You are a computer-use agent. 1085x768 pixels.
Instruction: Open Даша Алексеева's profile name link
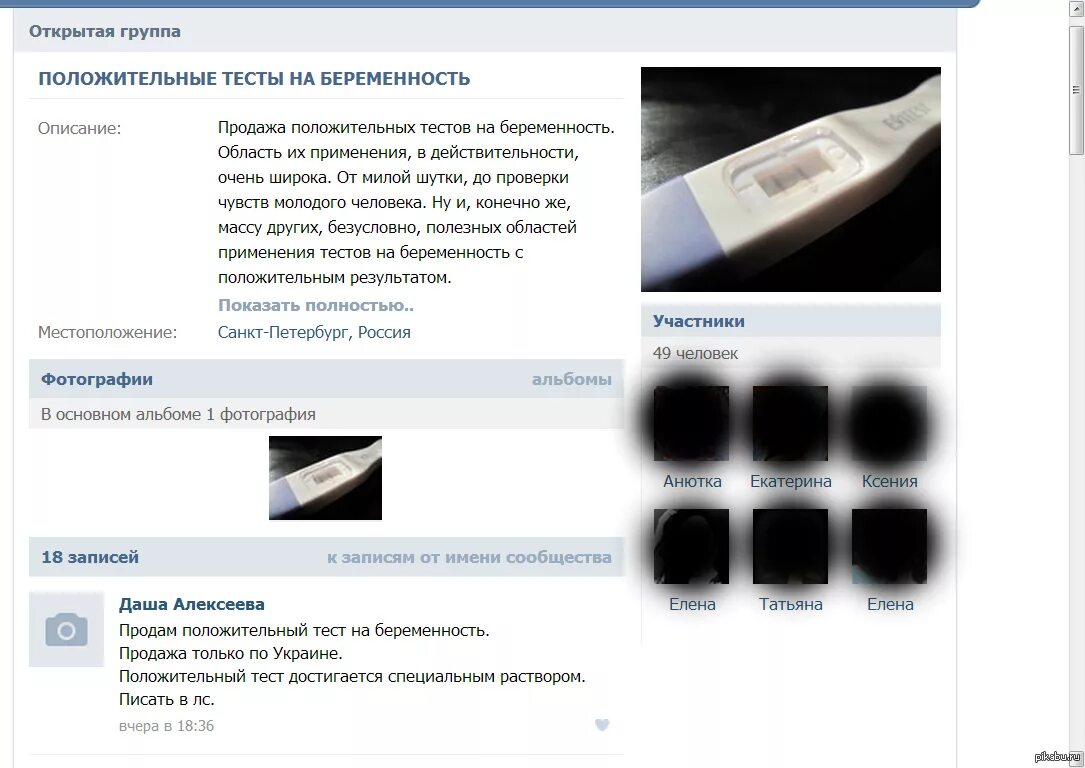[192, 604]
